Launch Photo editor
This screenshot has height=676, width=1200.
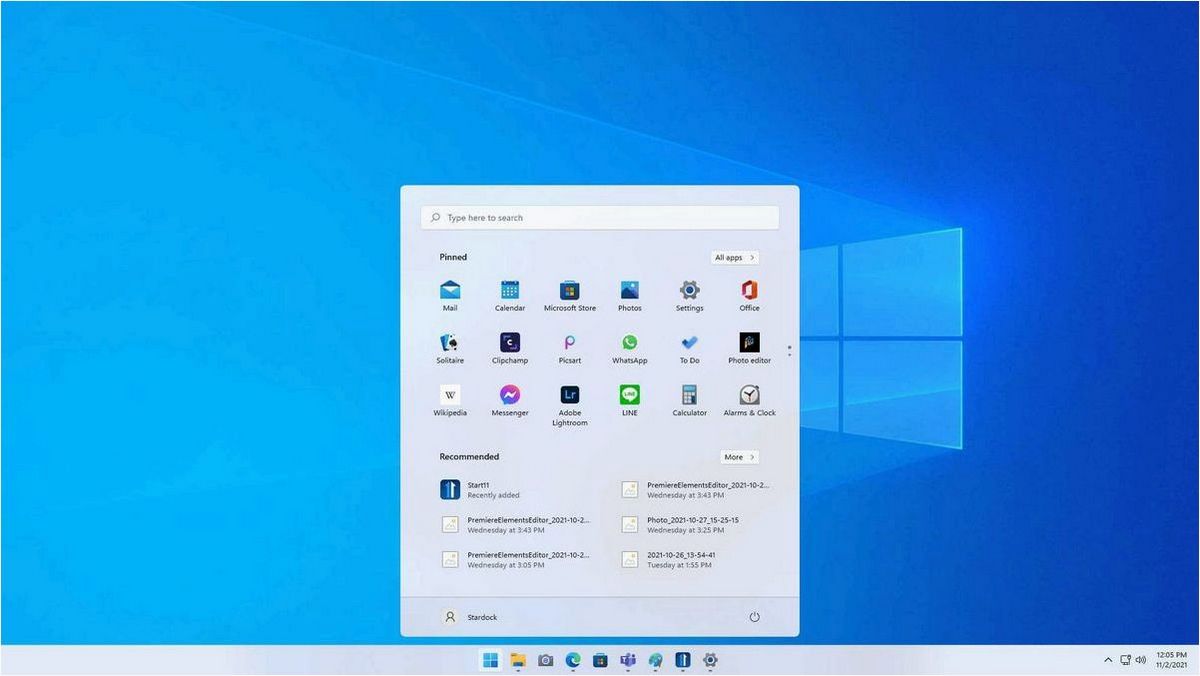750,348
